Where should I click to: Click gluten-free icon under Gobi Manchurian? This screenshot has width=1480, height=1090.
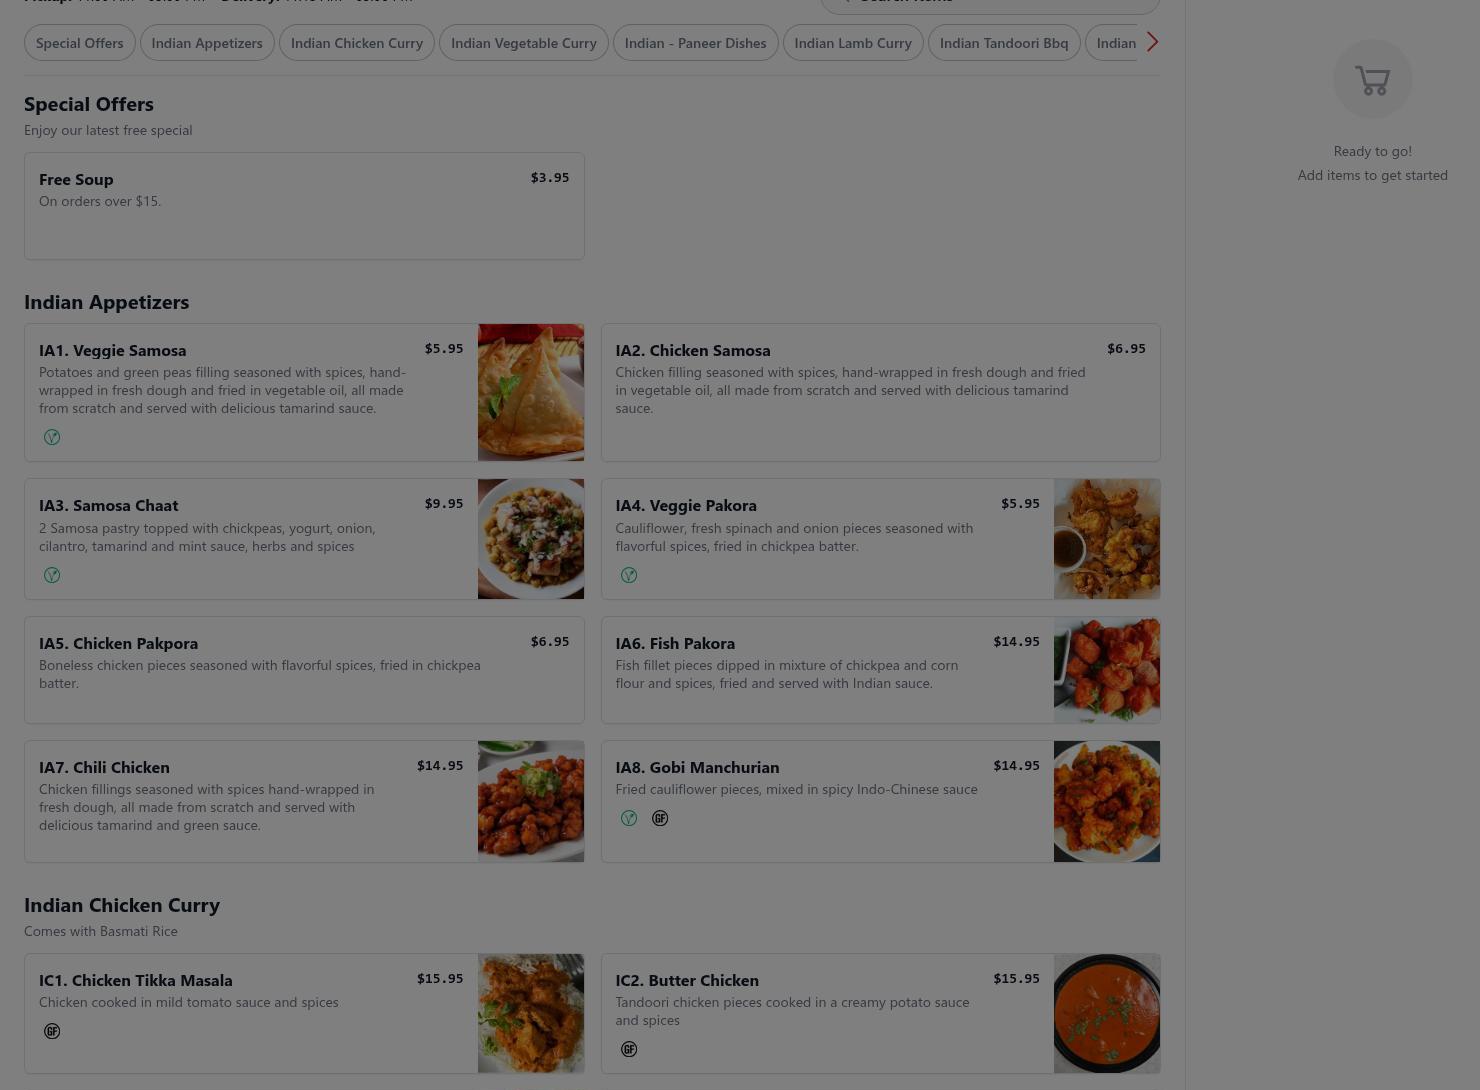click(x=660, y=818)
